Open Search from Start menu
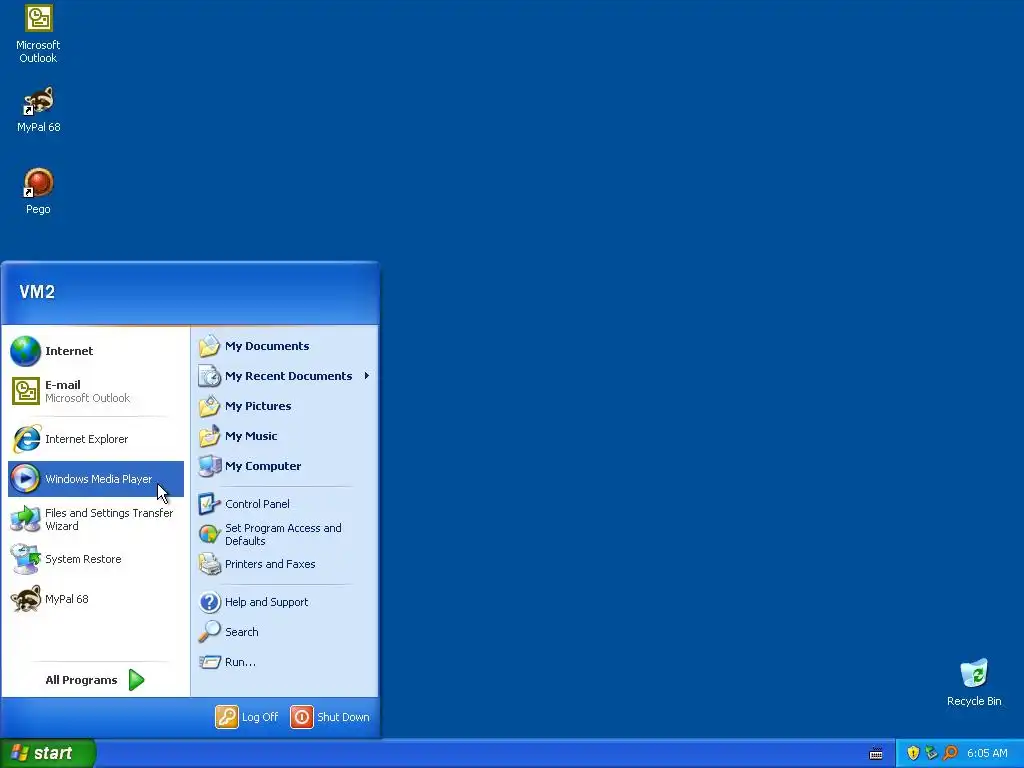The height and width of the screenshot is (768, 1024). (285, 632)
